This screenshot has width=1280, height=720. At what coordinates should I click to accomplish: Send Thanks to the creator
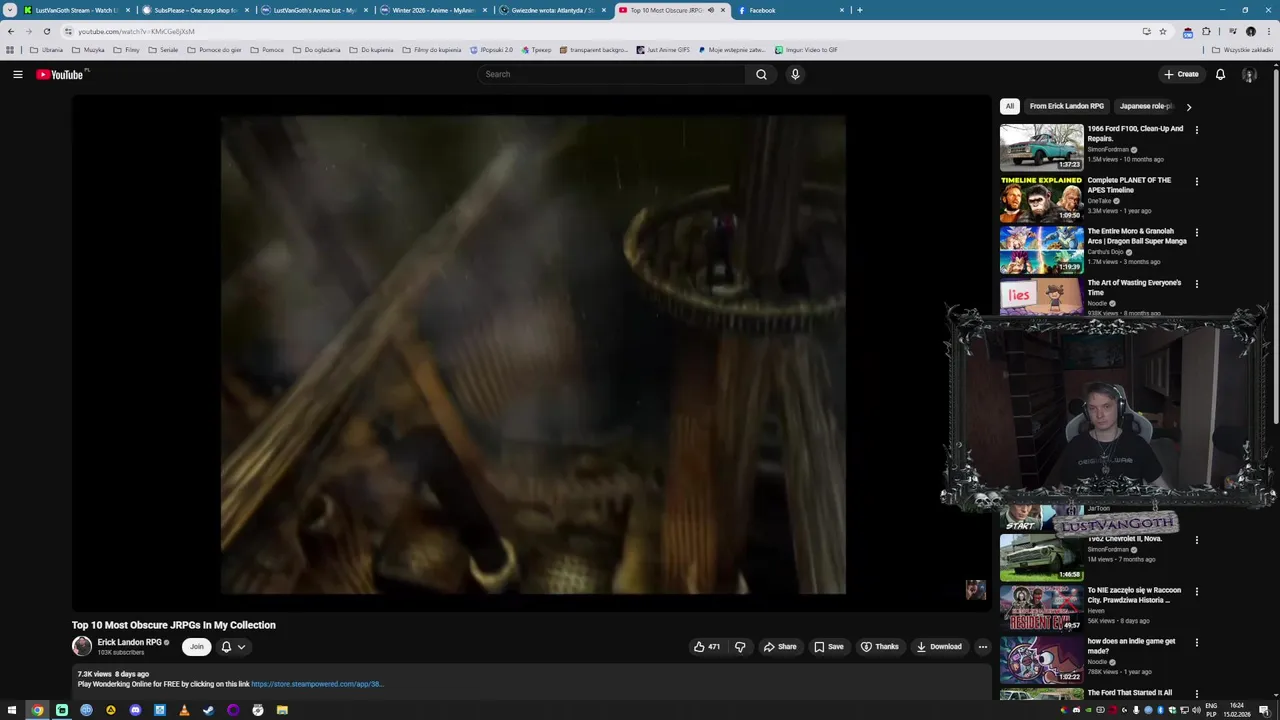pos(880,647)
